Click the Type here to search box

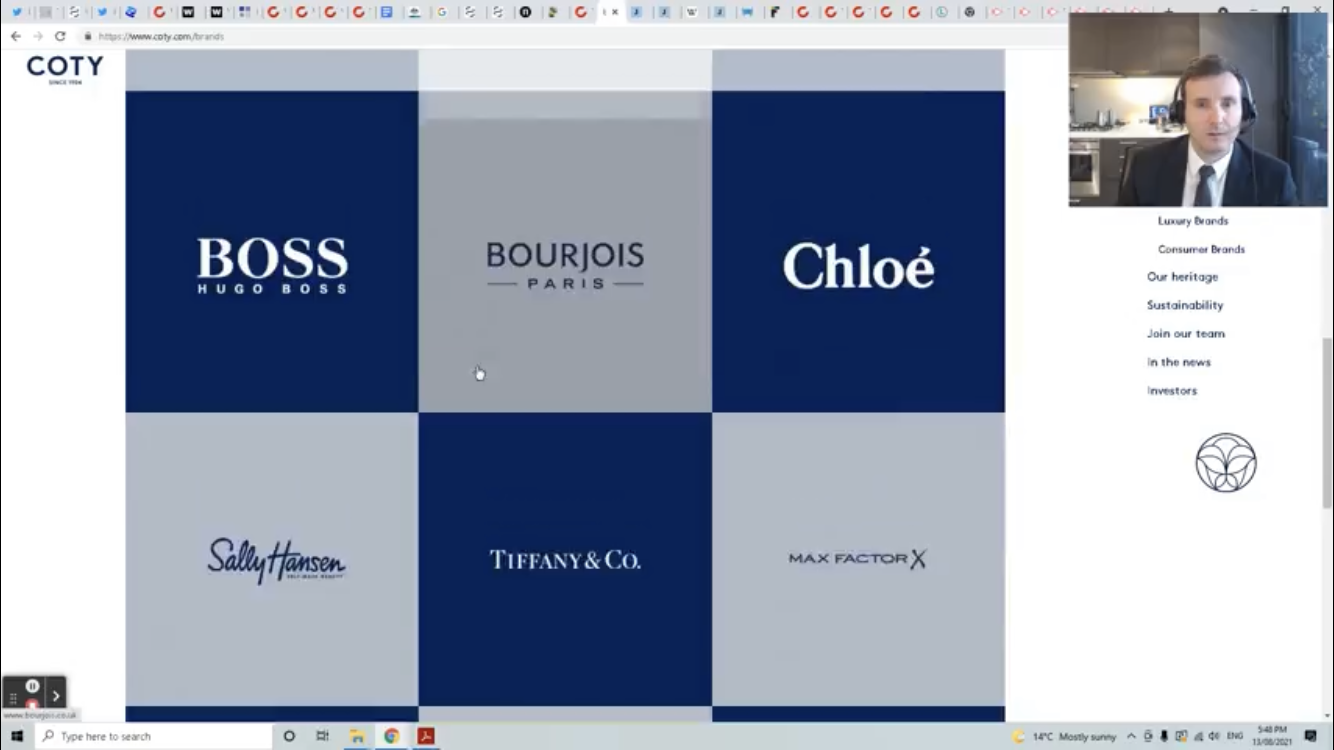click(154, 736)
